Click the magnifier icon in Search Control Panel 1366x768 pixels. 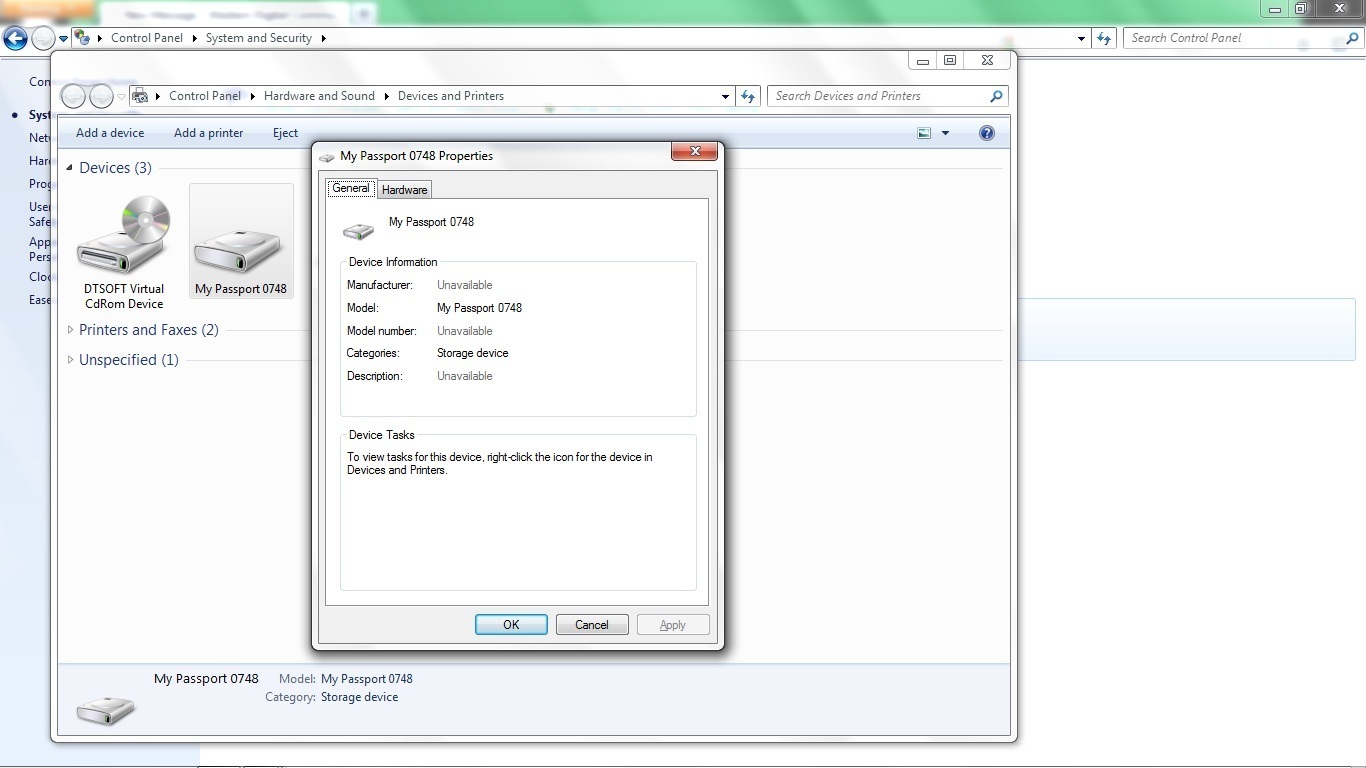click(1351, 38)
